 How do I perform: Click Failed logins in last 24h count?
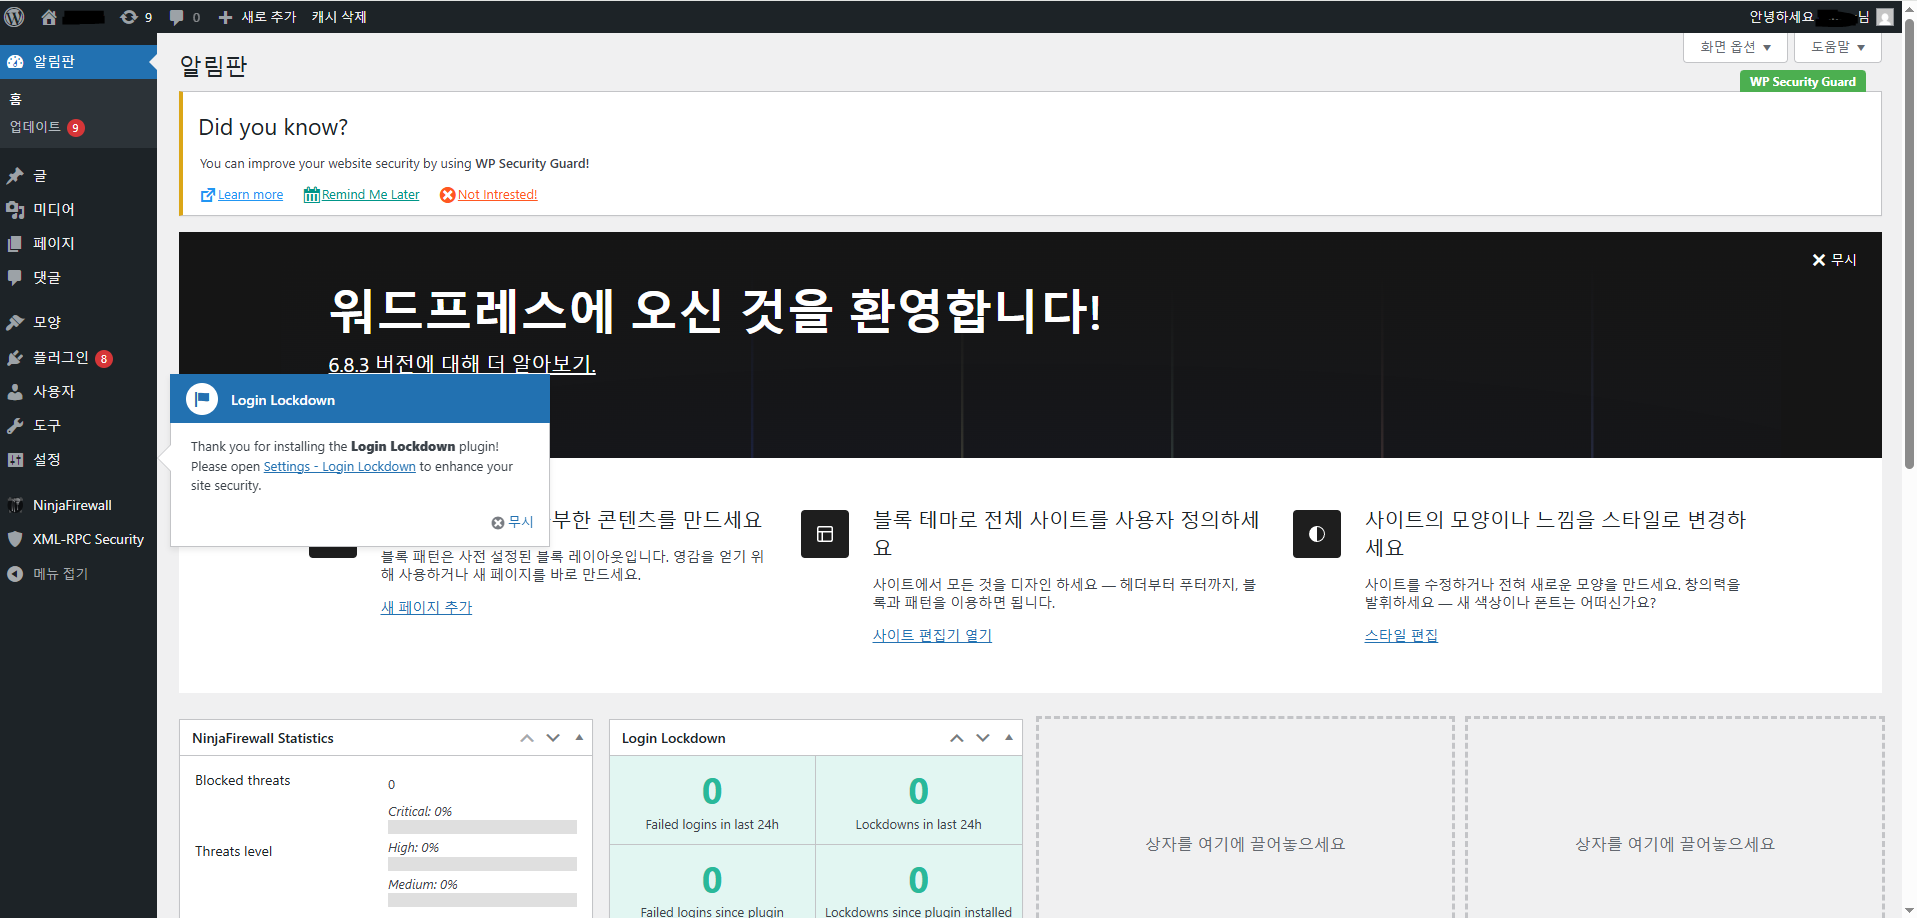[x=712, y=791]
